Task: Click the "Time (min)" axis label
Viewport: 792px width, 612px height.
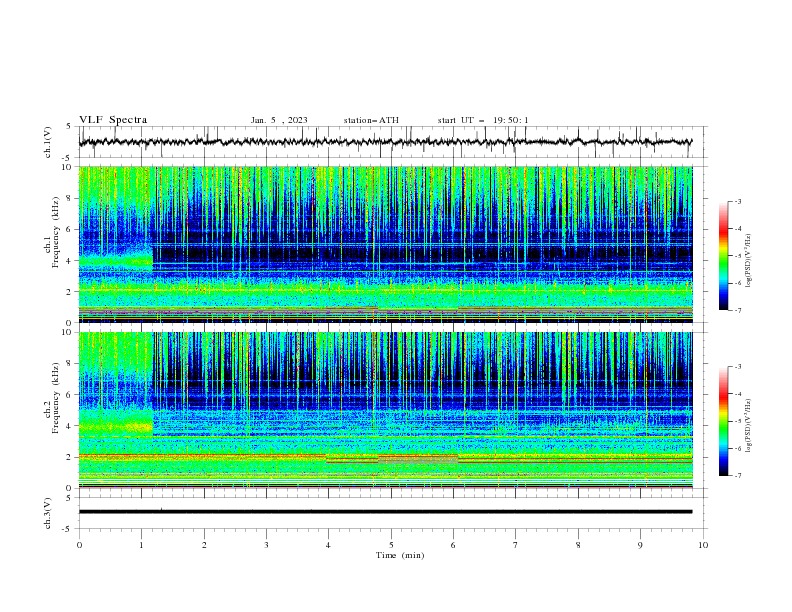Action: 400,555
